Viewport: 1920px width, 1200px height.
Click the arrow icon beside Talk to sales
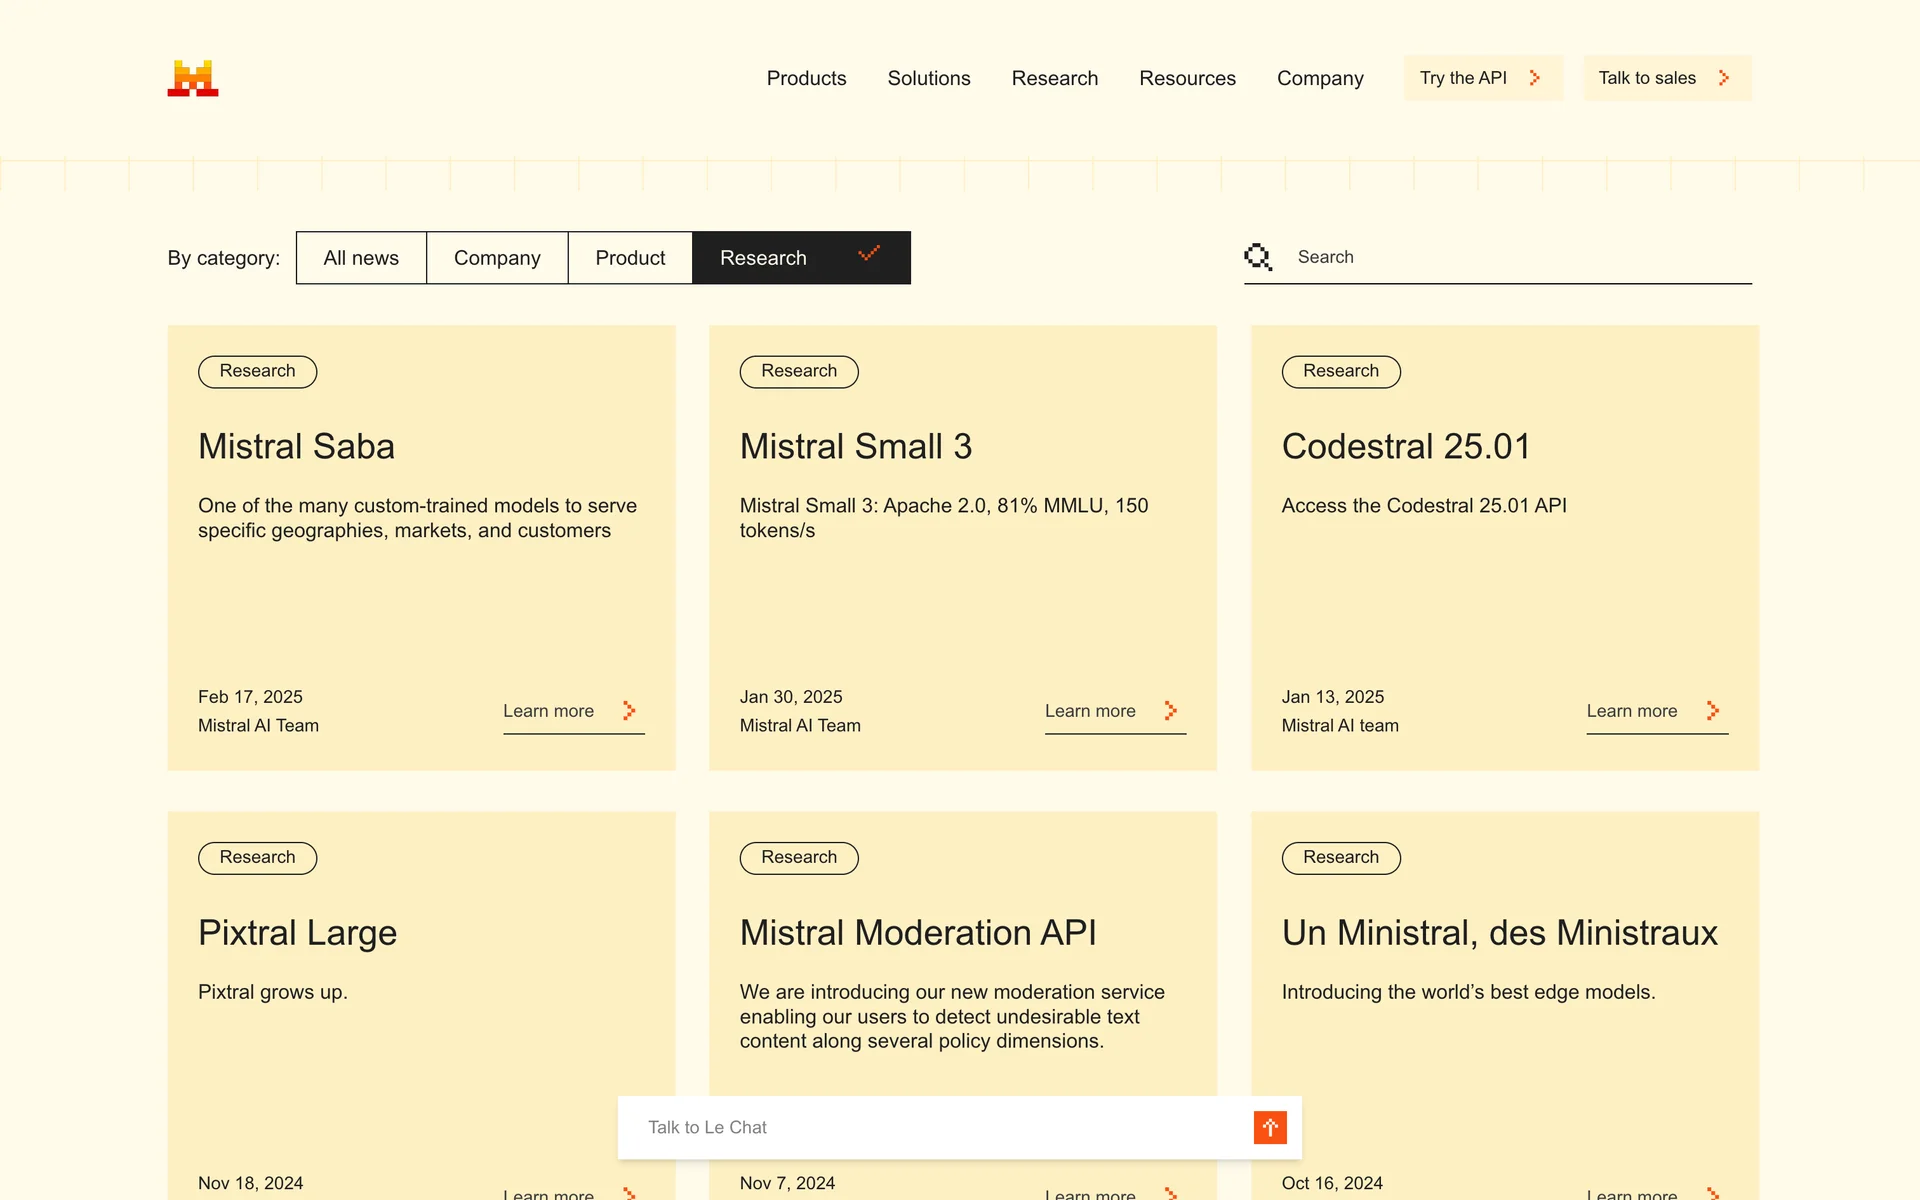1723,78
